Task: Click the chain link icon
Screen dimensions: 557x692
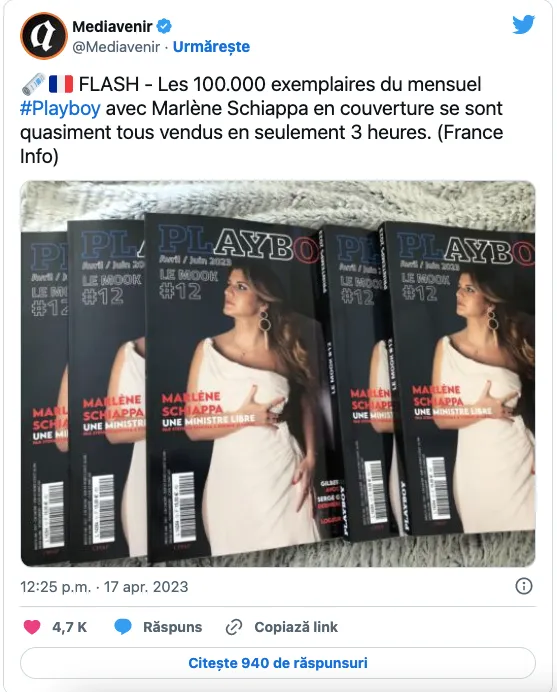Action: click(234, 627)
